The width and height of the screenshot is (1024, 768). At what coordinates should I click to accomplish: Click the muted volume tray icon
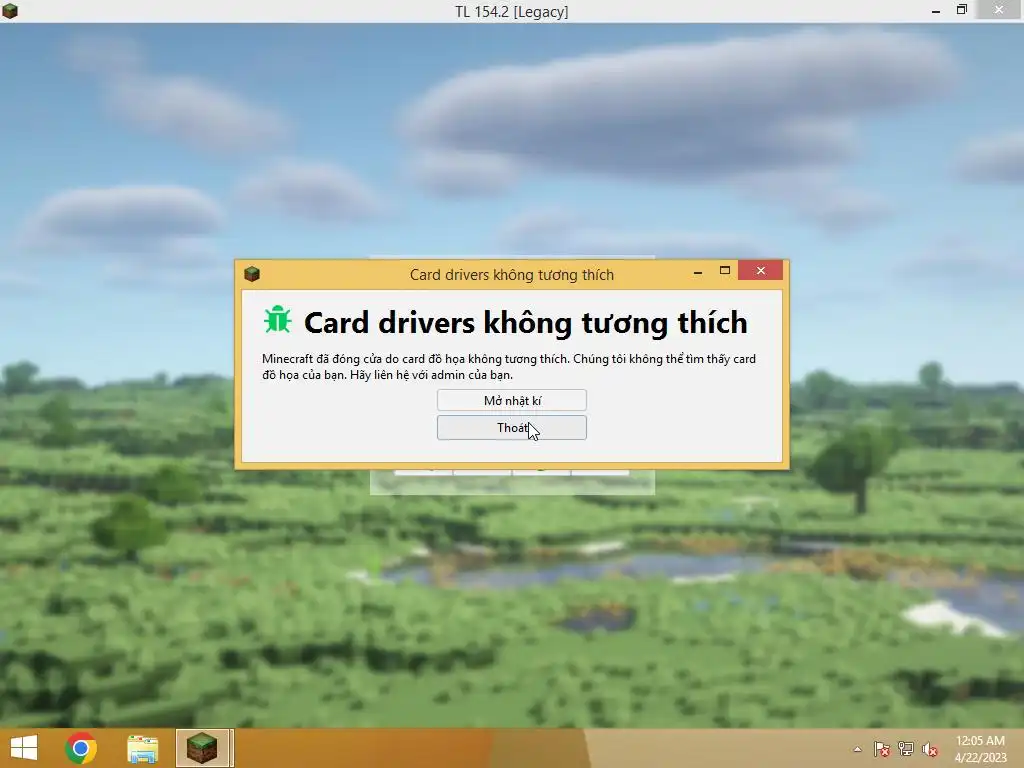[x=929, y=749]
